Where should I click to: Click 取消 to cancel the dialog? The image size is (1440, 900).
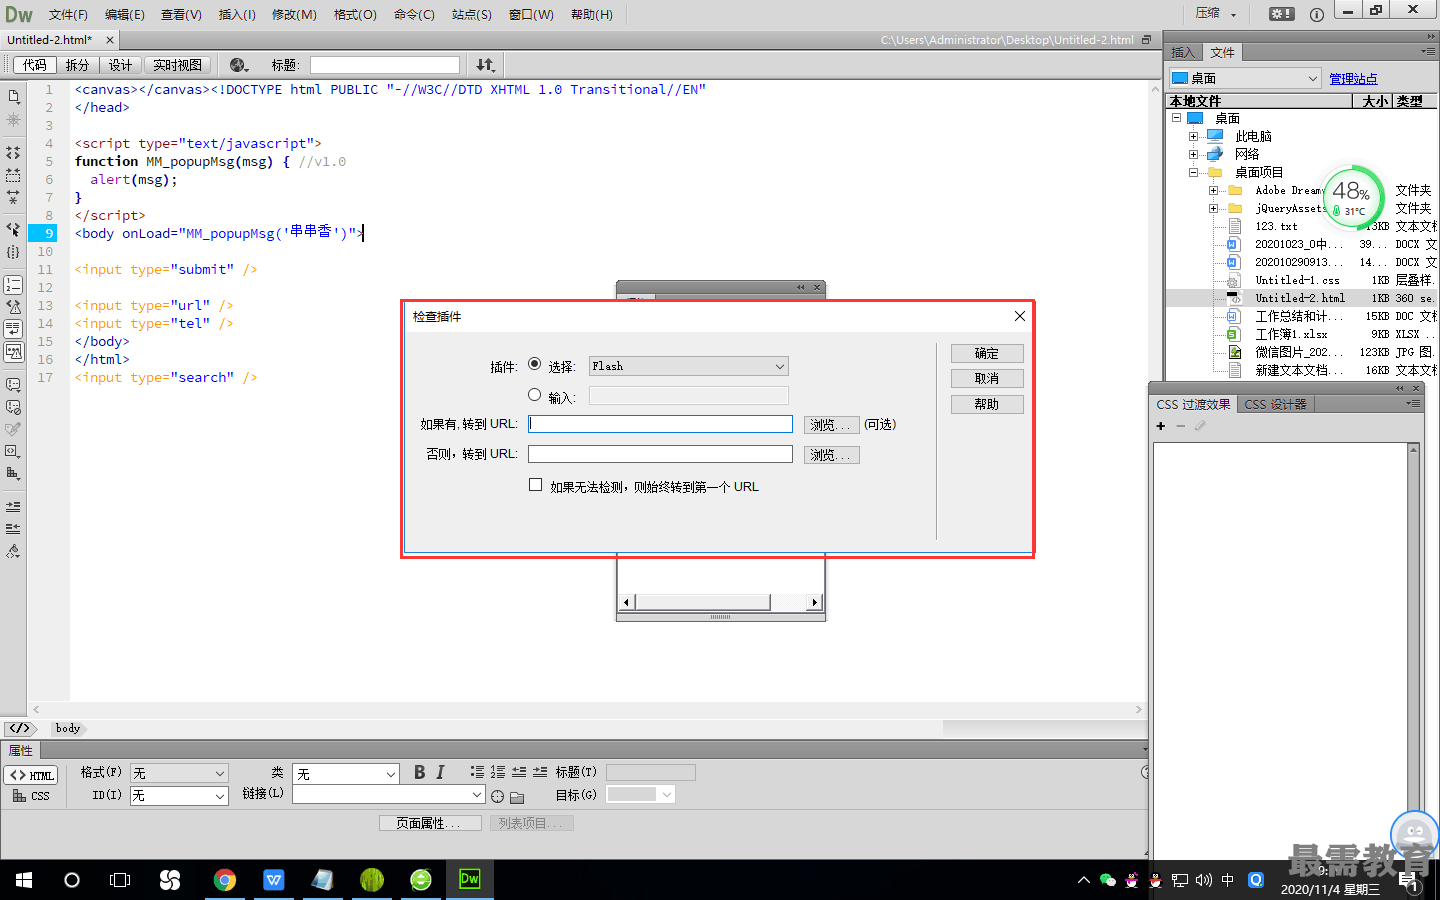tap(987, 378)
